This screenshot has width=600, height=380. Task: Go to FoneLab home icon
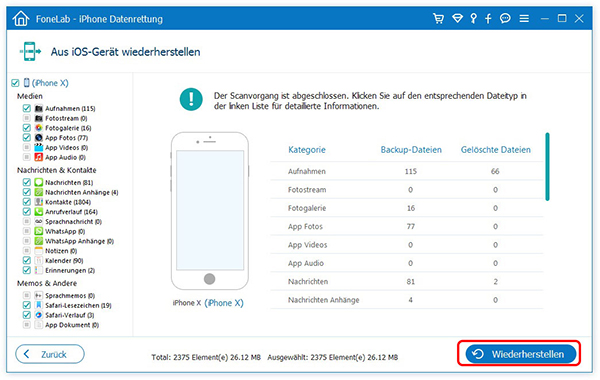[x=20, y=18]
